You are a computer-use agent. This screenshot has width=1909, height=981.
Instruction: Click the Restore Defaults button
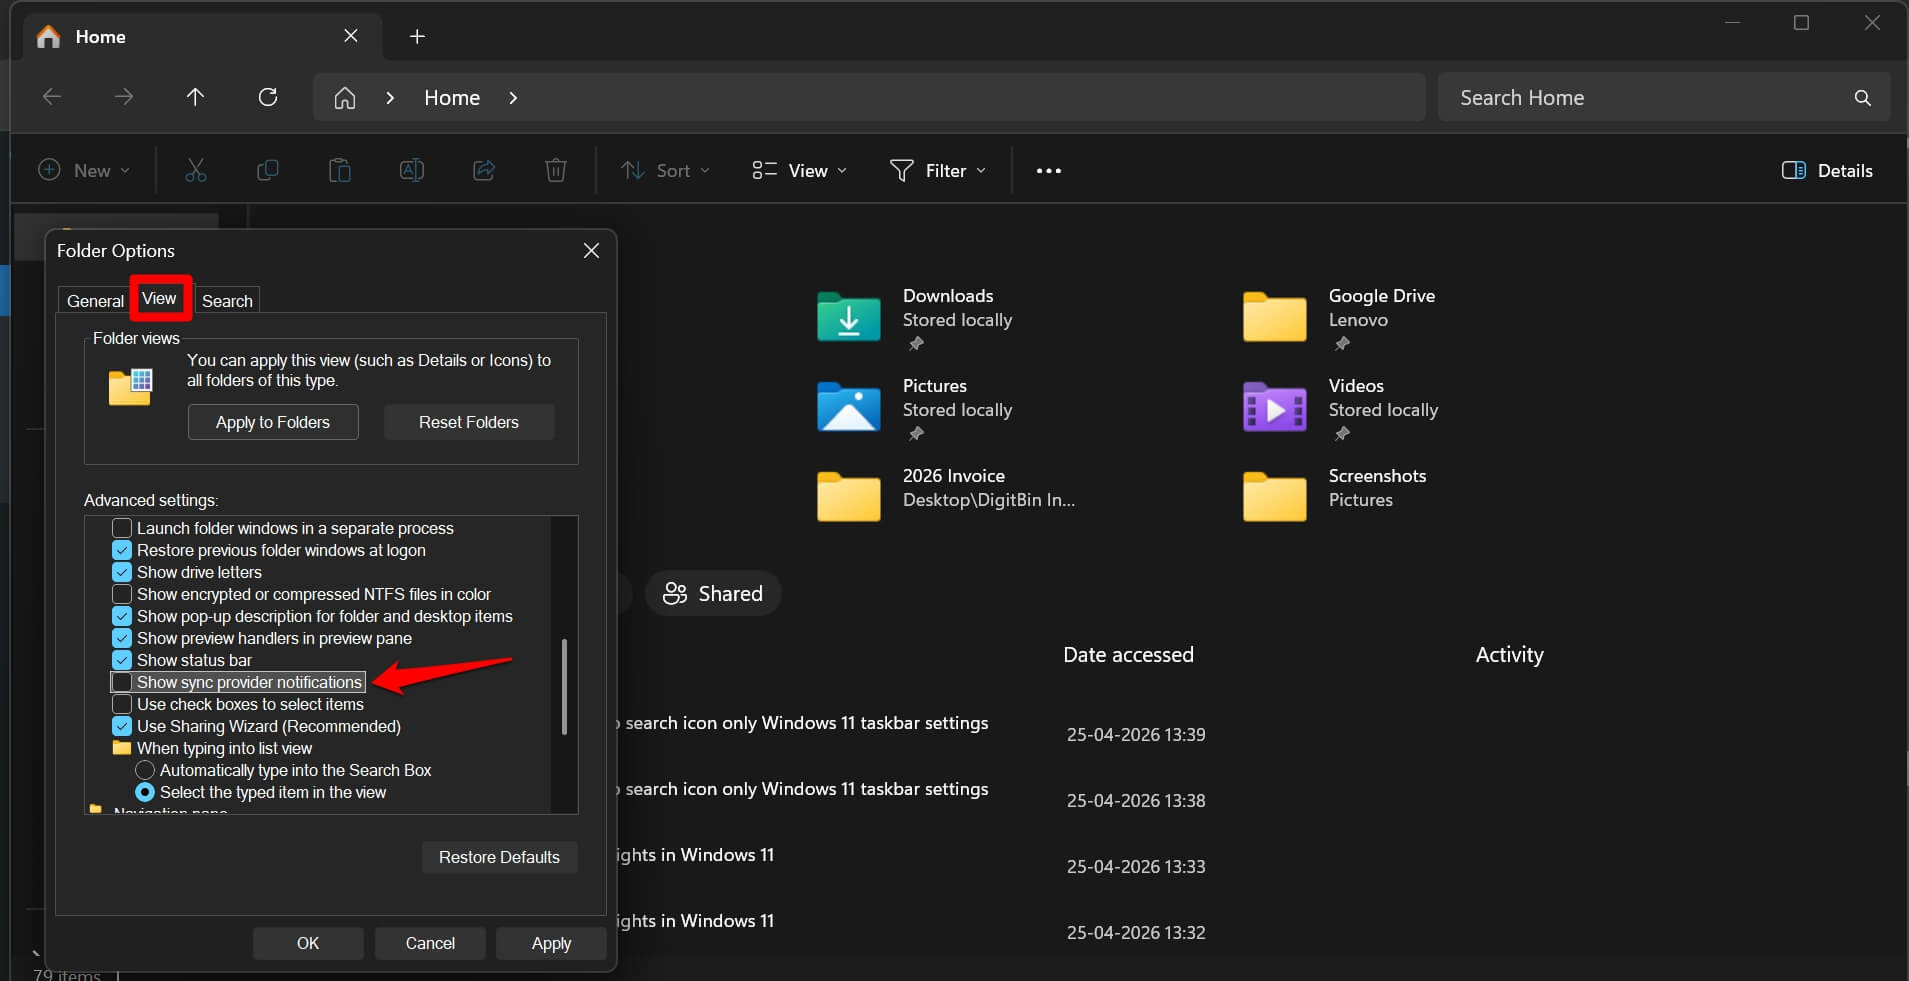(x=499, y=856)
